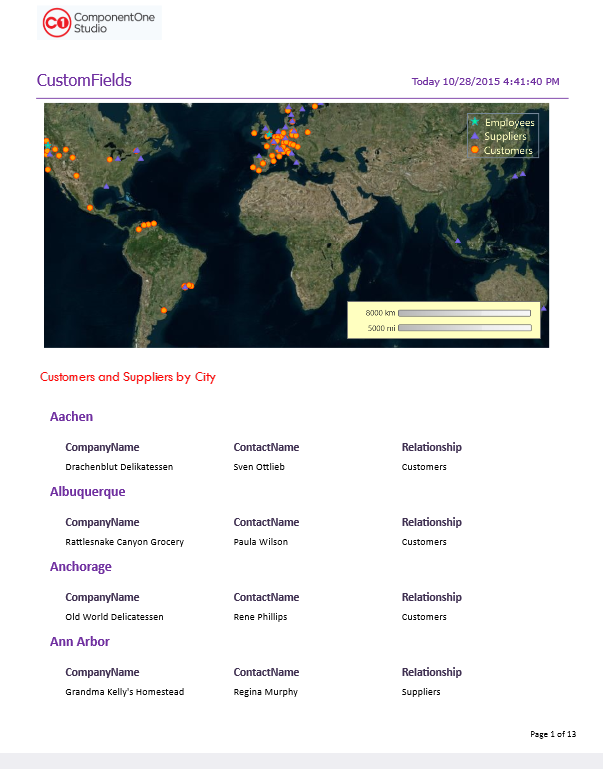
Task: Select the Aachen city group header
Action: coord(71,417)
